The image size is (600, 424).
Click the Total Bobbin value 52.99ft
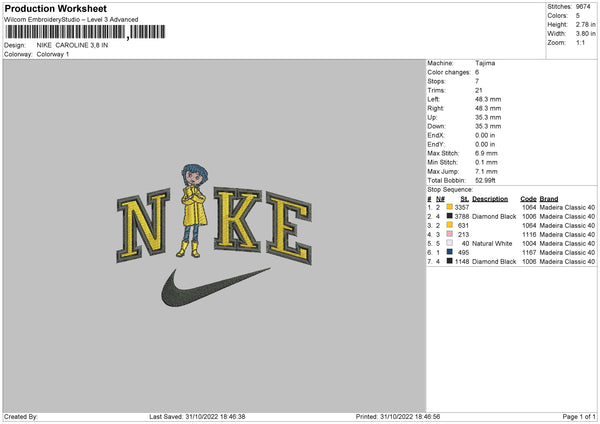[486, 180]
